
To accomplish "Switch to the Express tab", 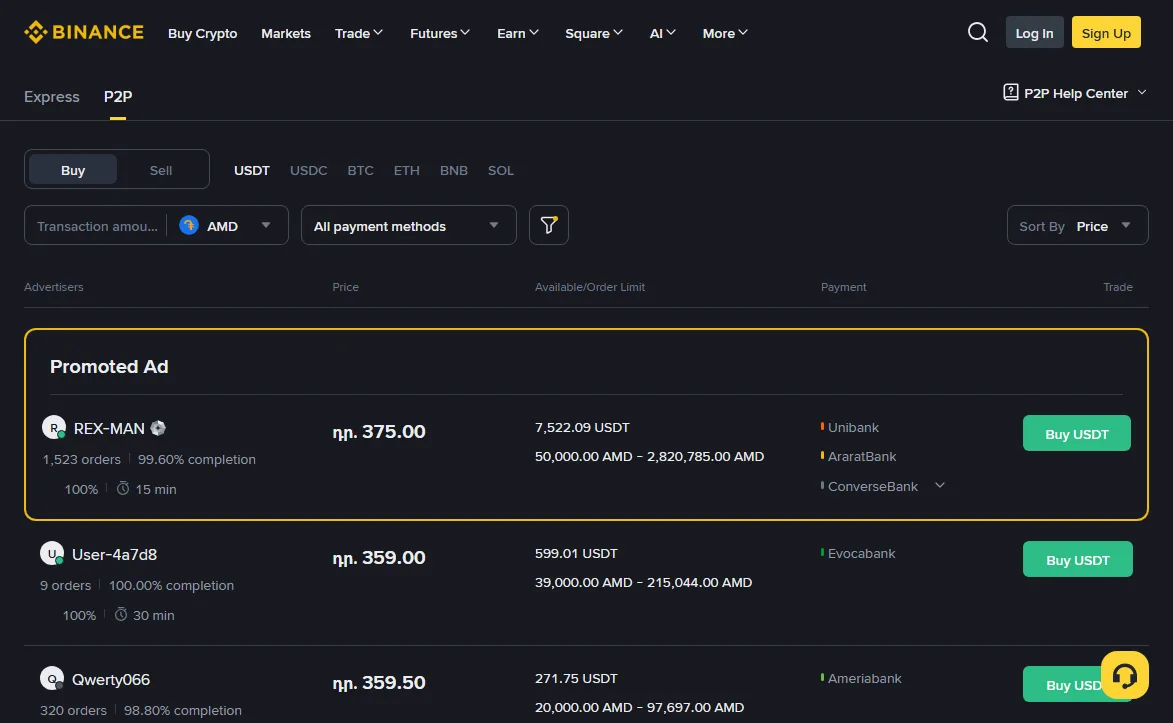I will pyautogui.click(x=52, y=97).
